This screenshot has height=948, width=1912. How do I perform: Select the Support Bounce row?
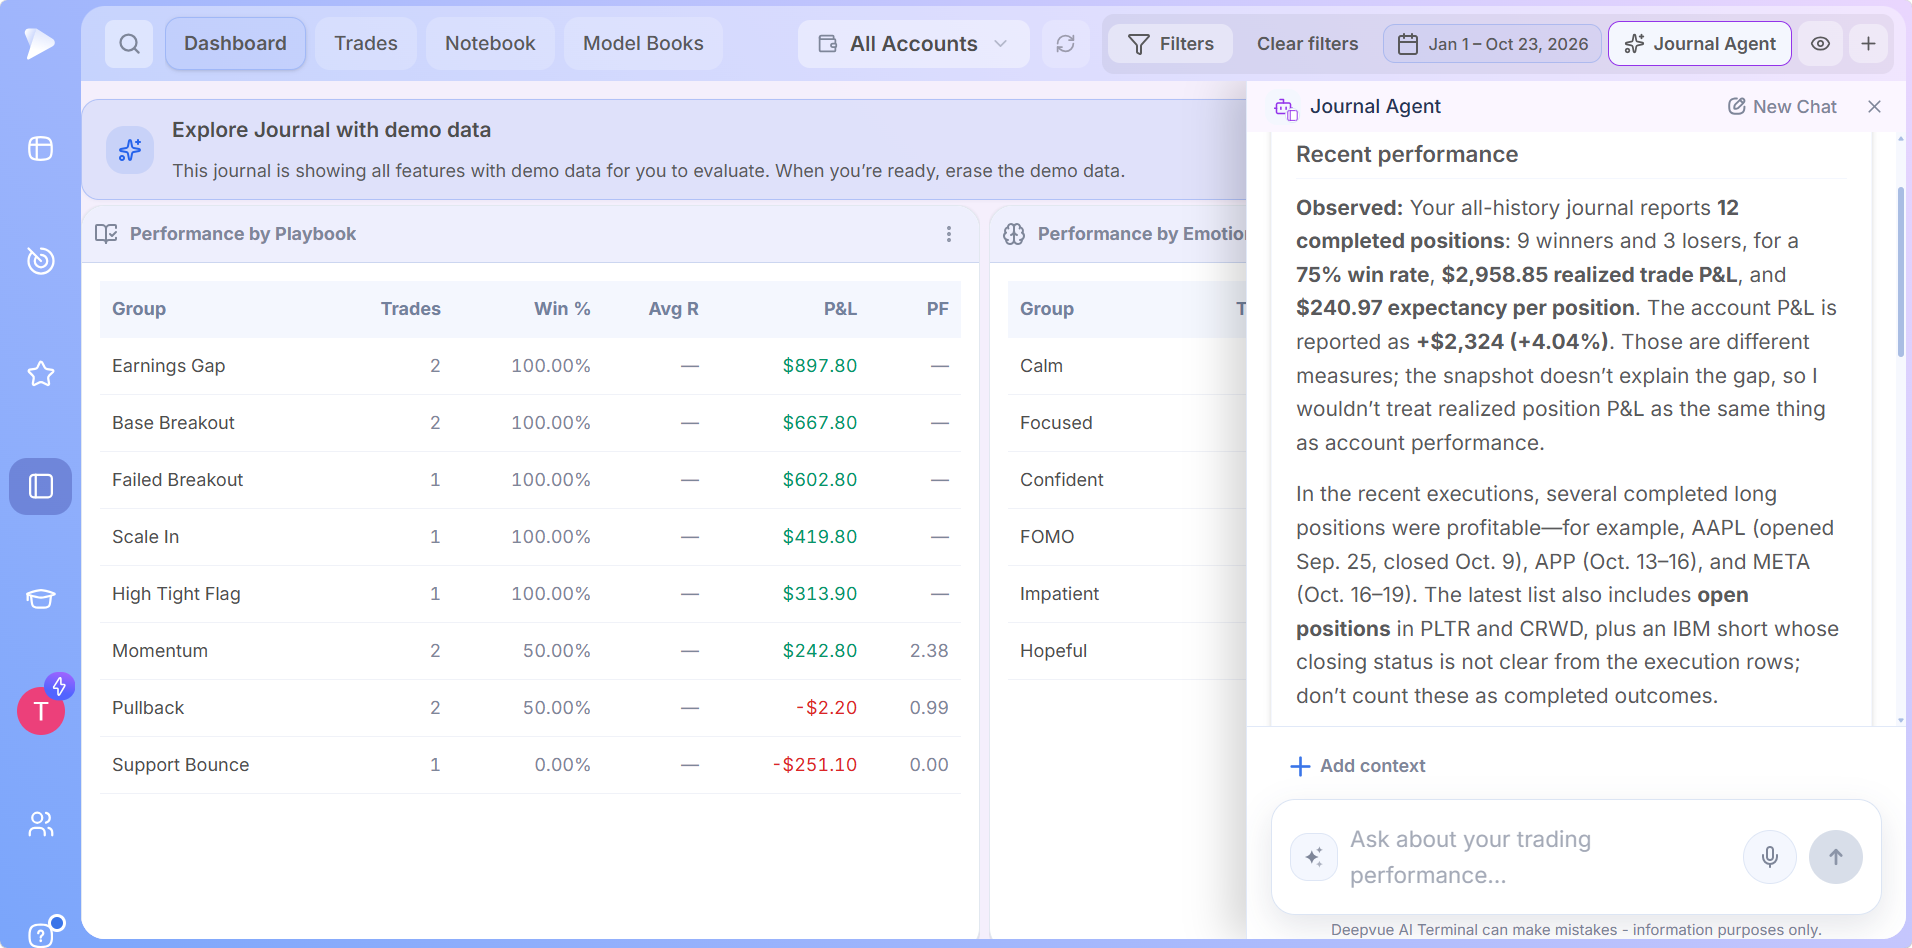pos(530,765)
